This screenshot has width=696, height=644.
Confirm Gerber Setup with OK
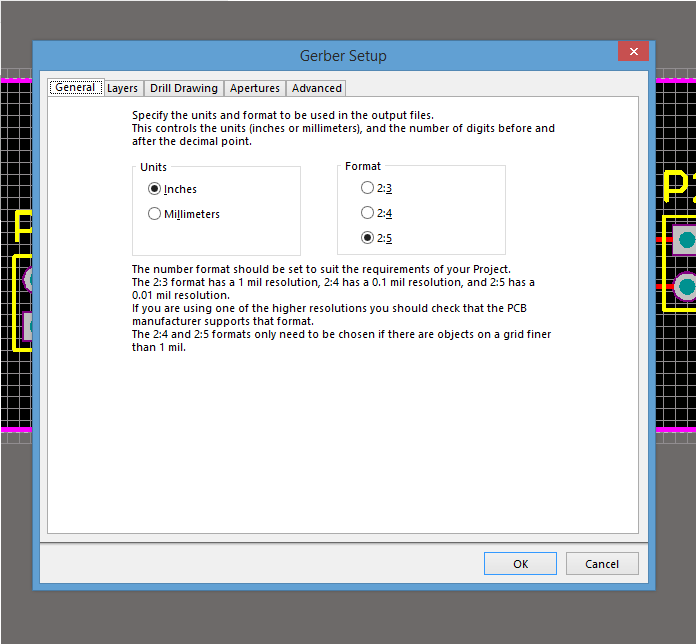[x=520, y=564]
